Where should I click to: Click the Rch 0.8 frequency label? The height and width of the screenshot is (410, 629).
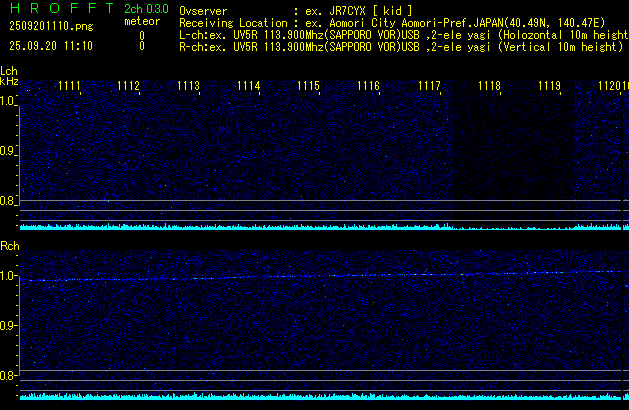tap(9, 376)
